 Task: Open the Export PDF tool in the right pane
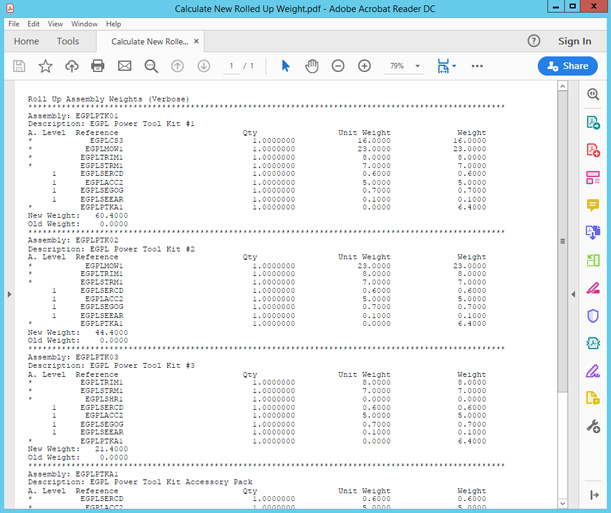(593, 122)
